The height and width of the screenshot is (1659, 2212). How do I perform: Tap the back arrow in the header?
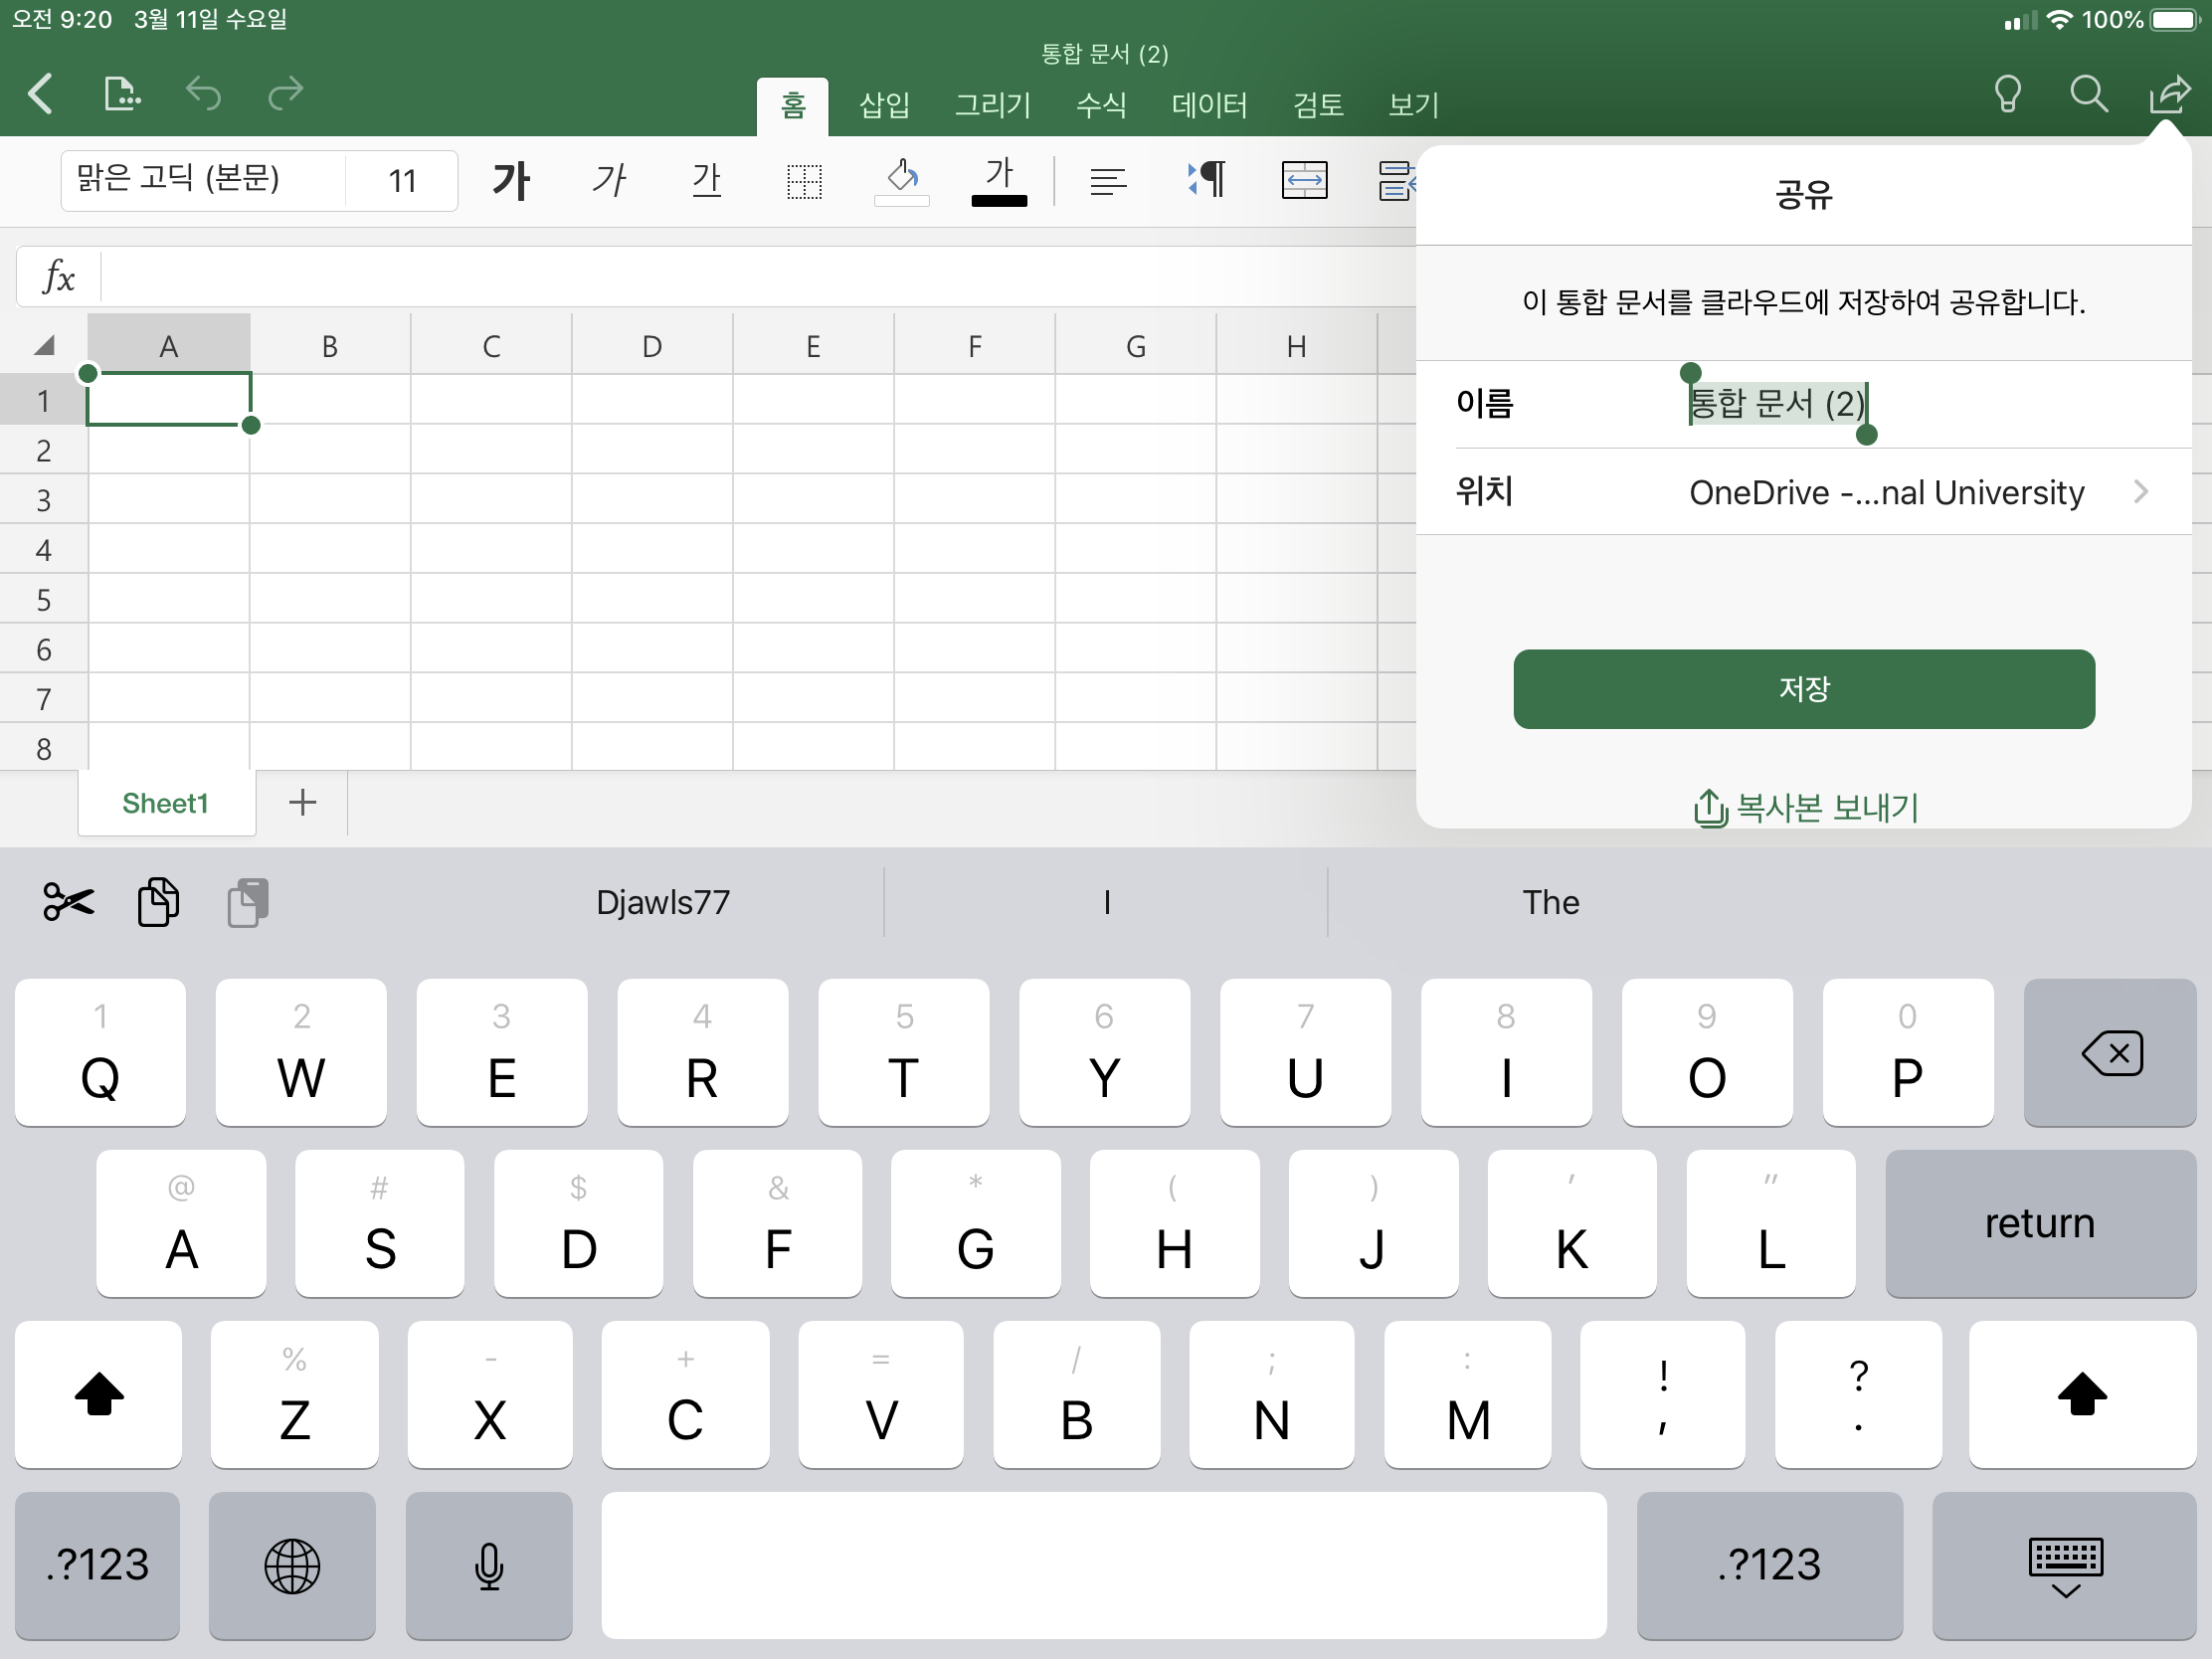coord(40,94)
